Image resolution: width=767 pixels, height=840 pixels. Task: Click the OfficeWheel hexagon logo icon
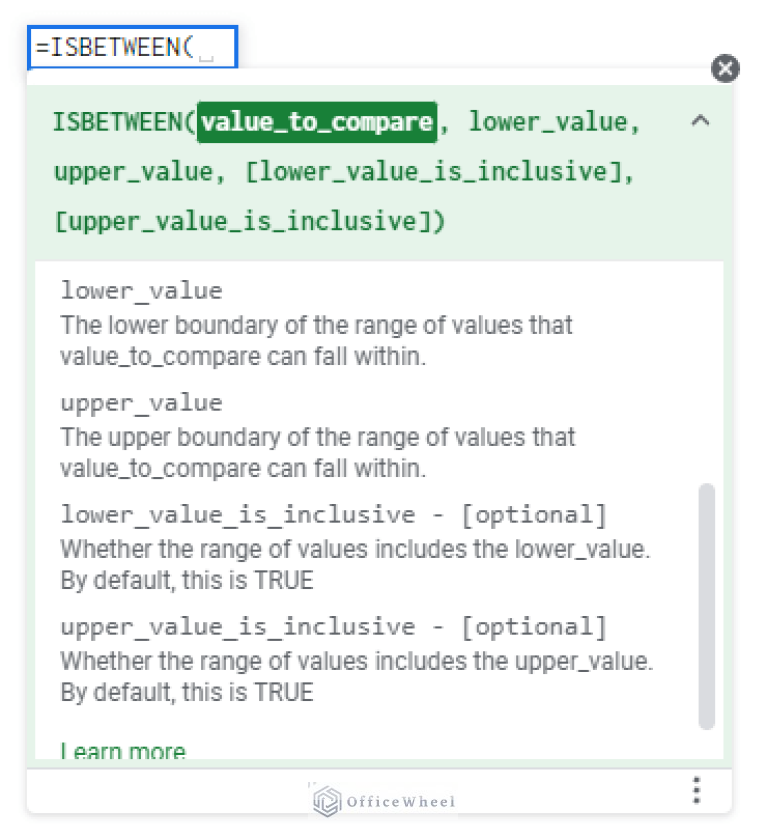click(x=327, y=800)
